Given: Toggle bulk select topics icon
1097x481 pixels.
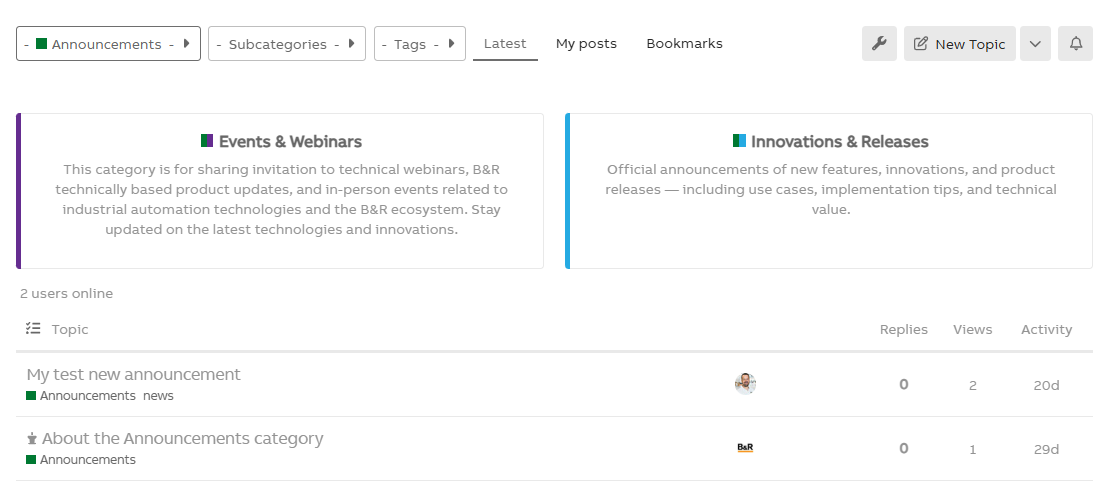Looking at the screenshot, I should click(33, 329).
